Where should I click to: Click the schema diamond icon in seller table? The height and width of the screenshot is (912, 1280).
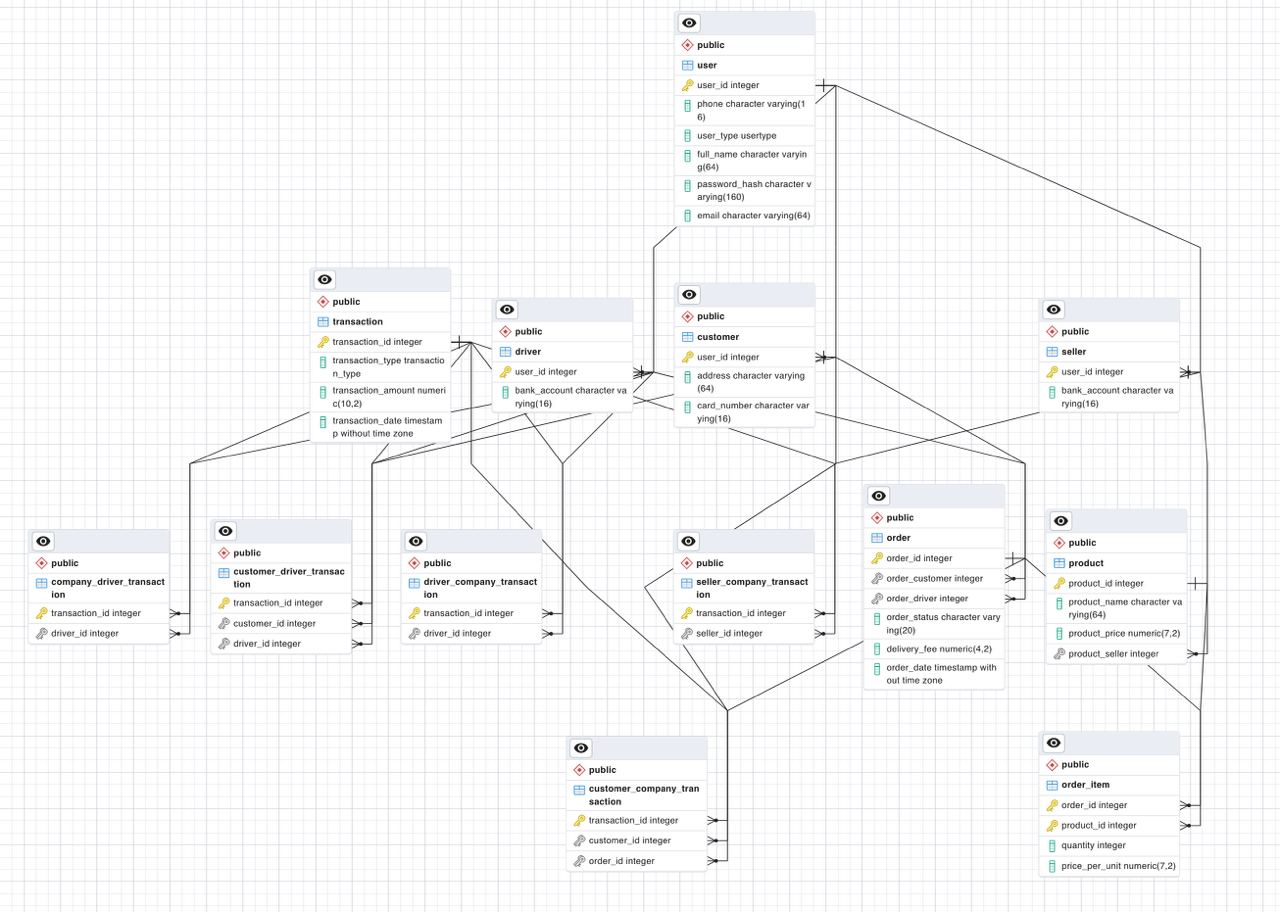click(1052, 332)
